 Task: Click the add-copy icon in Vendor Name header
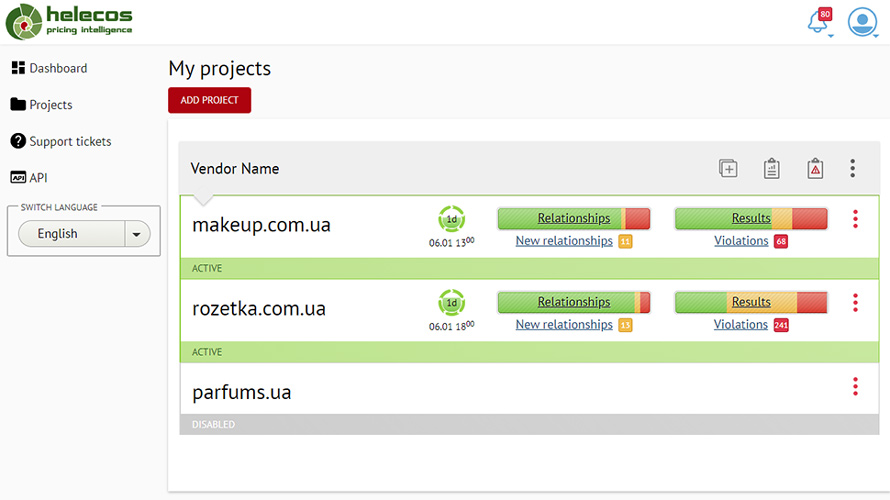tap(728, 169)
